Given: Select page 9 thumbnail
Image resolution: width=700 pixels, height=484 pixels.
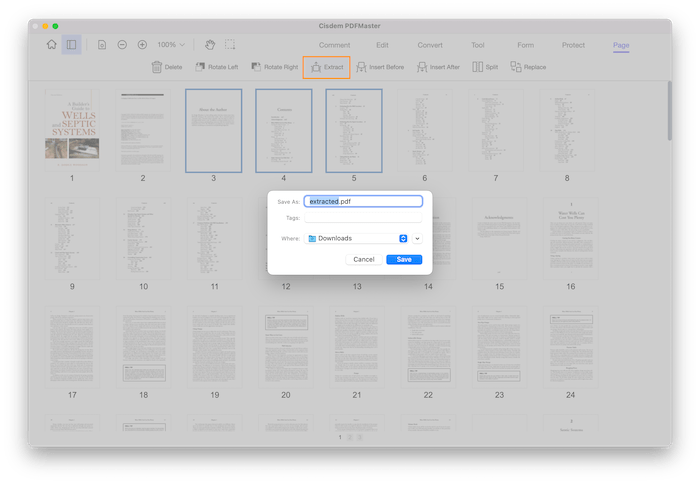Looking at the screenshot, I should pos(72,238).
